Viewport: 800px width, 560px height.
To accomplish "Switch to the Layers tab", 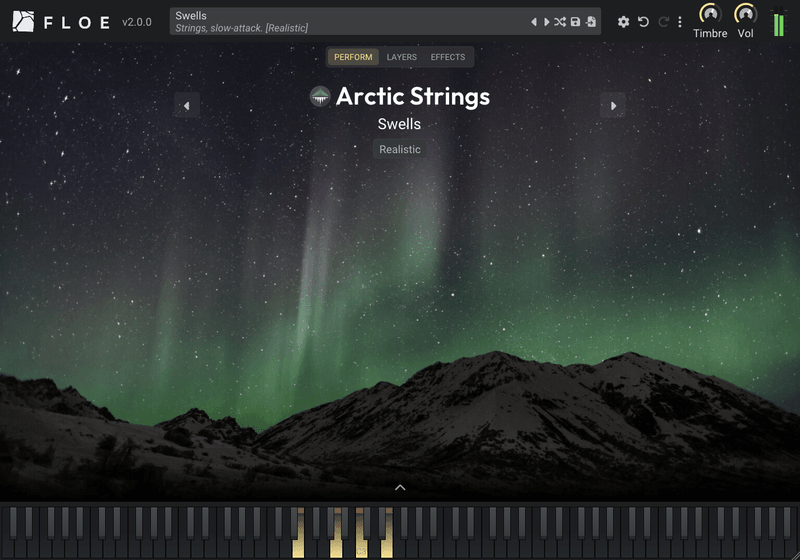I will (x=402, y=57).
